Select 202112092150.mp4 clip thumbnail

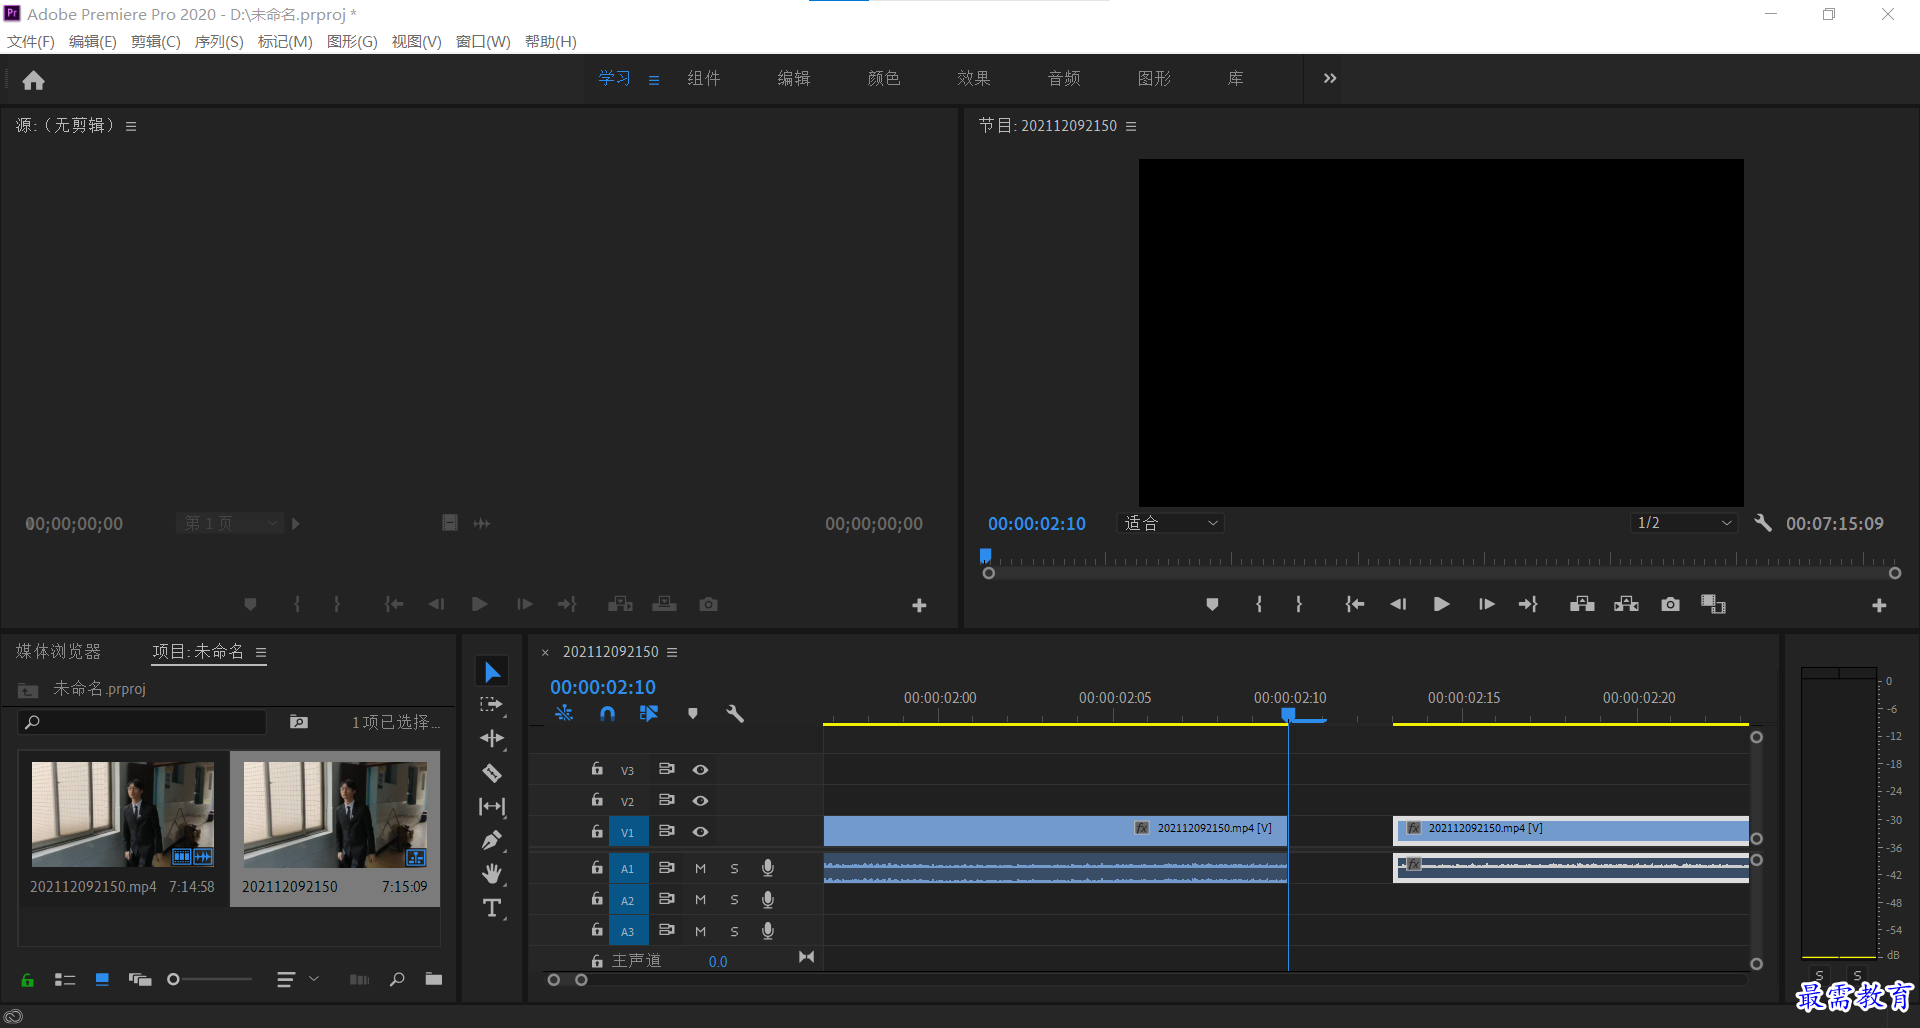(x=123, y=814)
